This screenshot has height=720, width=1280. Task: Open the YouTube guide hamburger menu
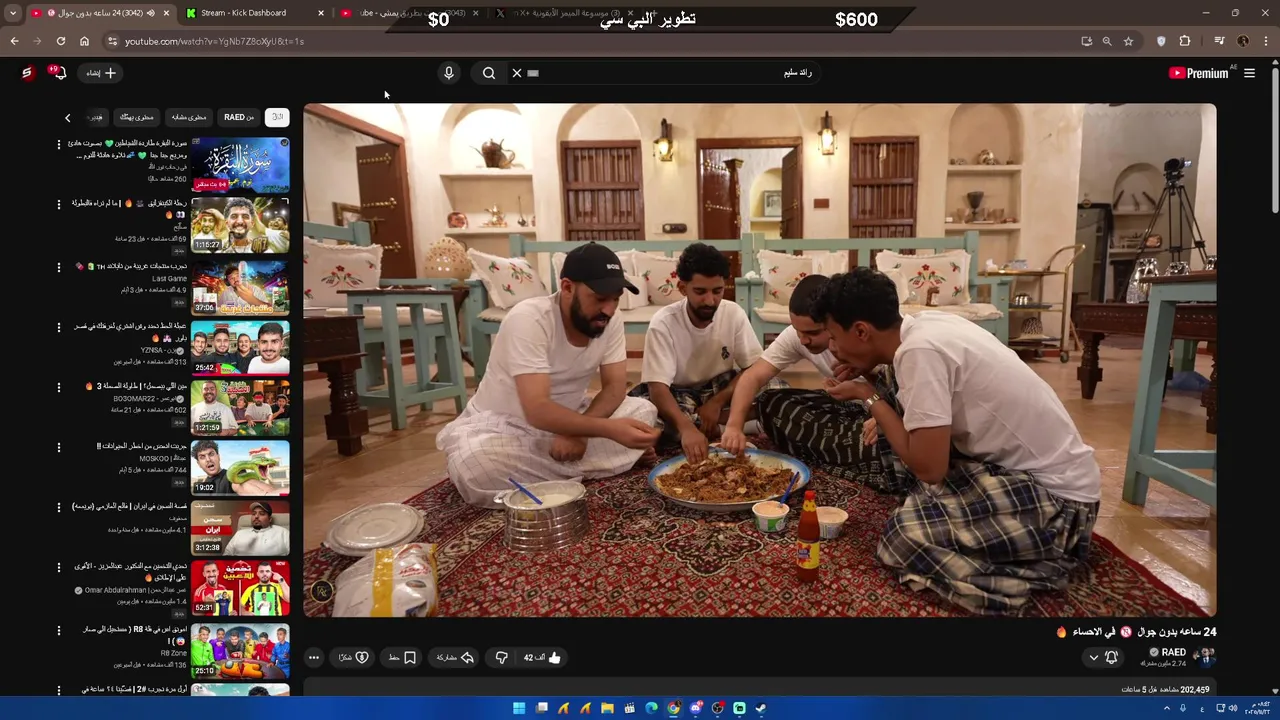(1249, 73)
